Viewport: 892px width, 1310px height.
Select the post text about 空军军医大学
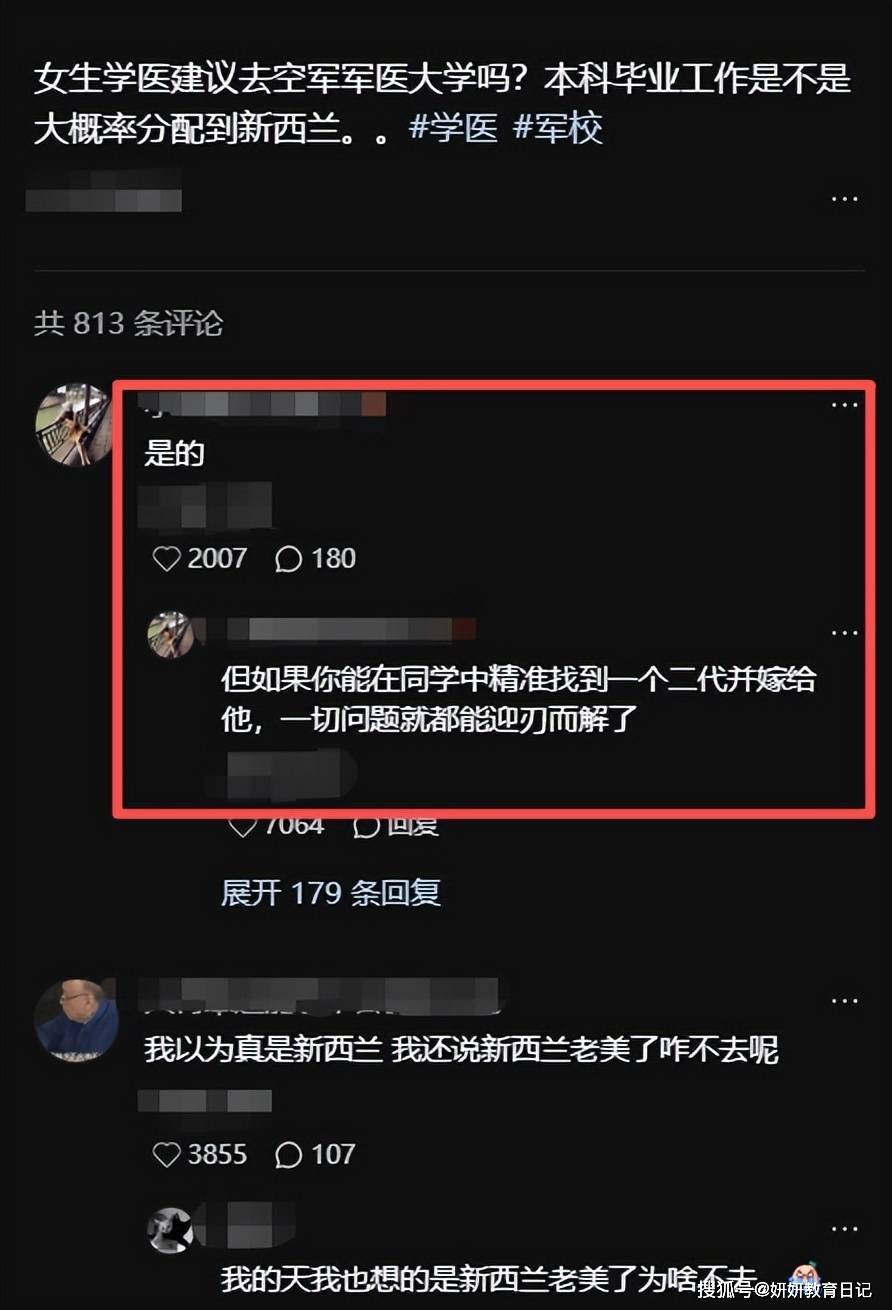pyautogui.click(x=442, y=104)
